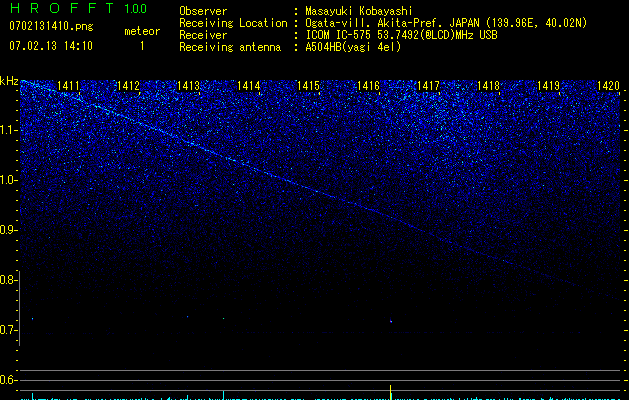Image resolution: width=629 pixels, height=400 pixels.
Task: Click the 0.8 kHz axis label
Action: coord(8,280)
